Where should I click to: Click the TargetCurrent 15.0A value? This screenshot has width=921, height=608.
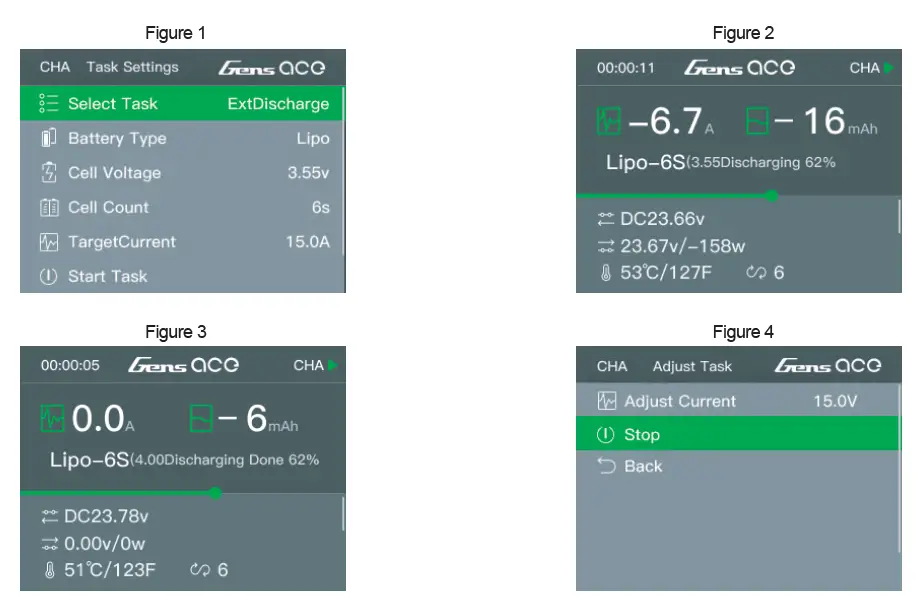(x=305, y=242)
